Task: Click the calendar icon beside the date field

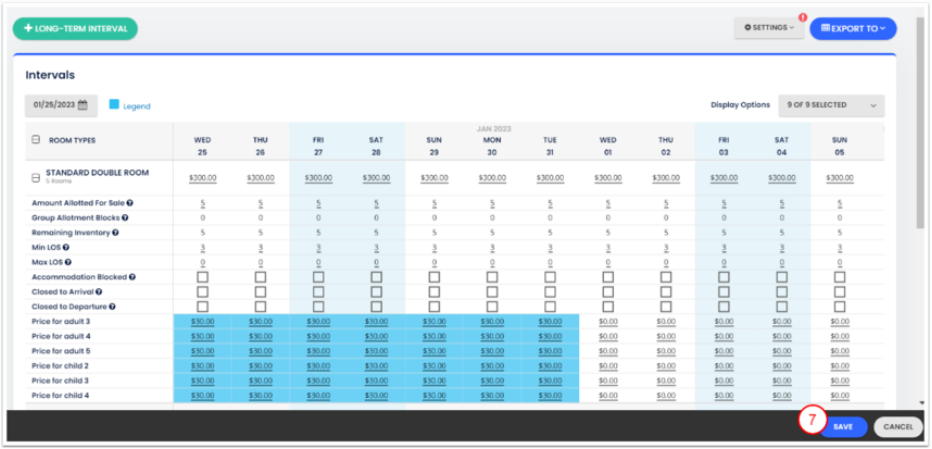Action: click(82, 105)
